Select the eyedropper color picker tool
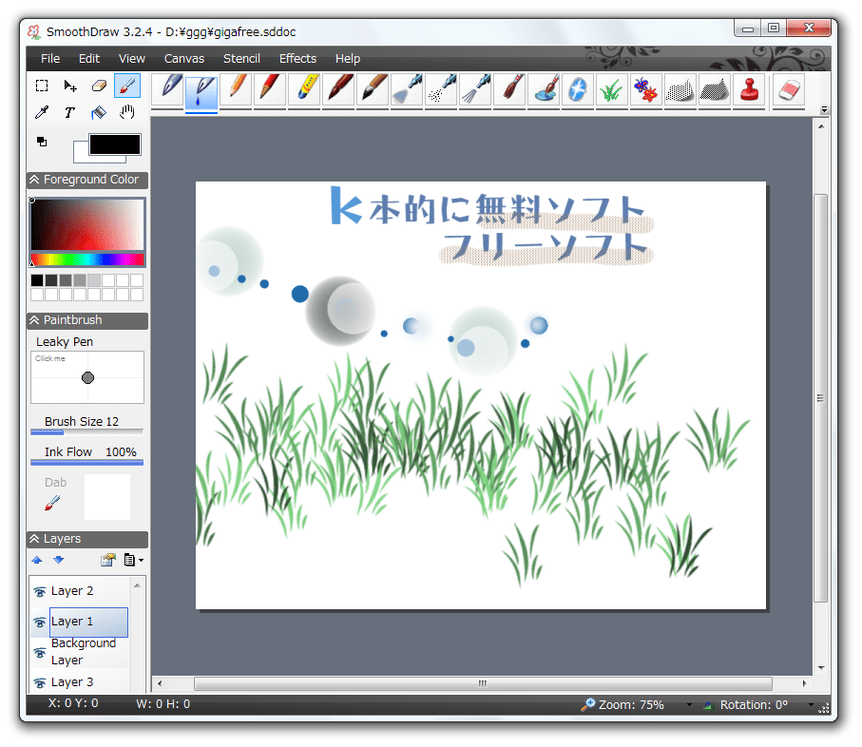The image size is (862, 747). (42, 113)
